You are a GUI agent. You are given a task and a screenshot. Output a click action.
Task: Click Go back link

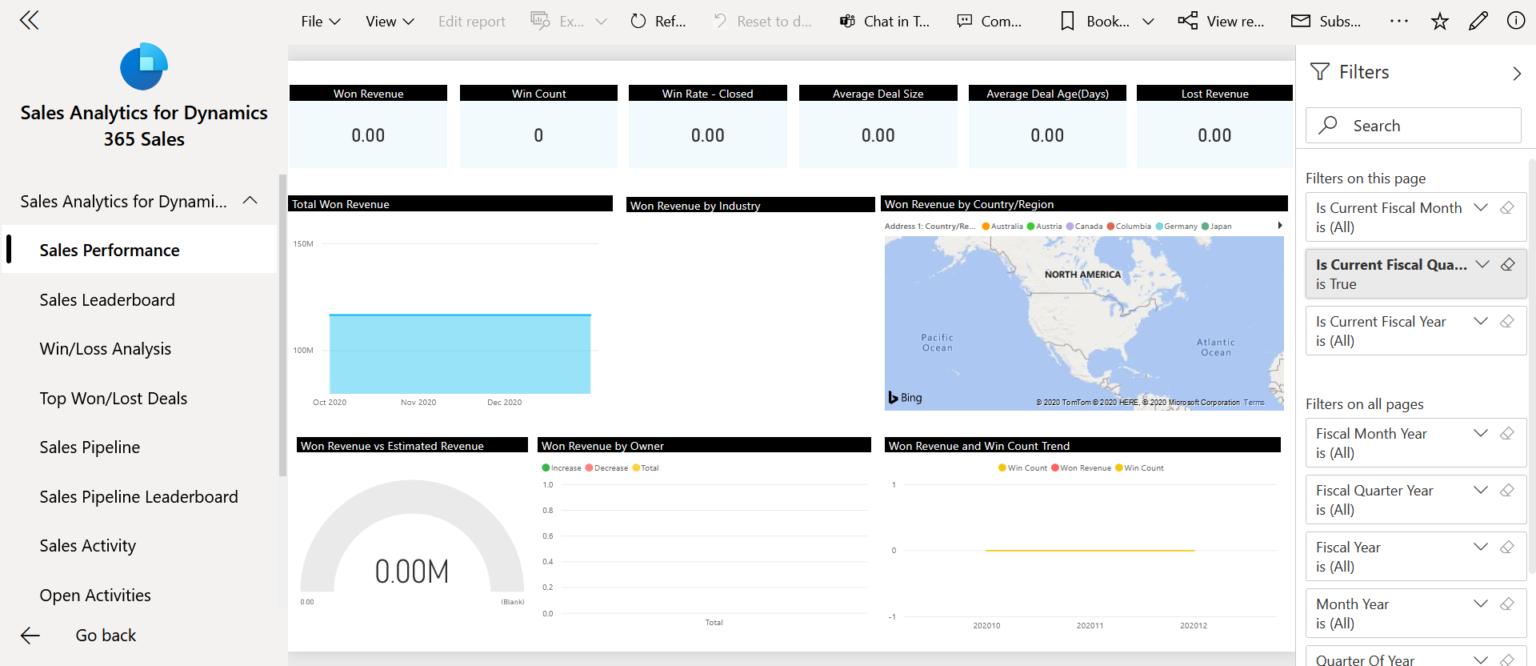pos(106,635)
